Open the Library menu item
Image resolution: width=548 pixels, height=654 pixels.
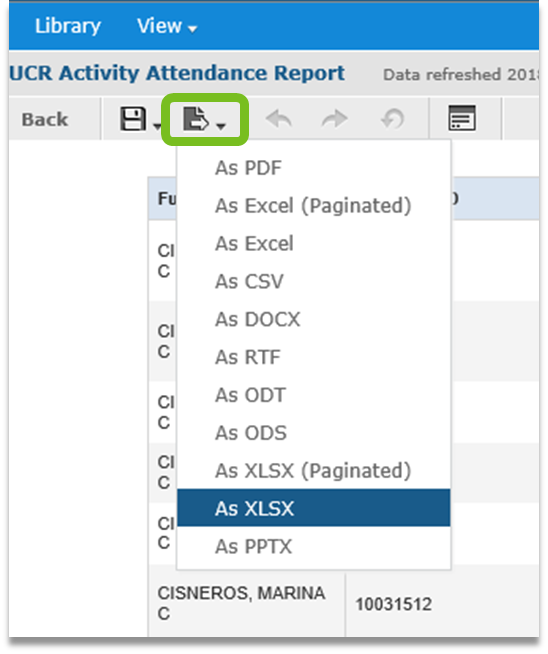[68, 26]
